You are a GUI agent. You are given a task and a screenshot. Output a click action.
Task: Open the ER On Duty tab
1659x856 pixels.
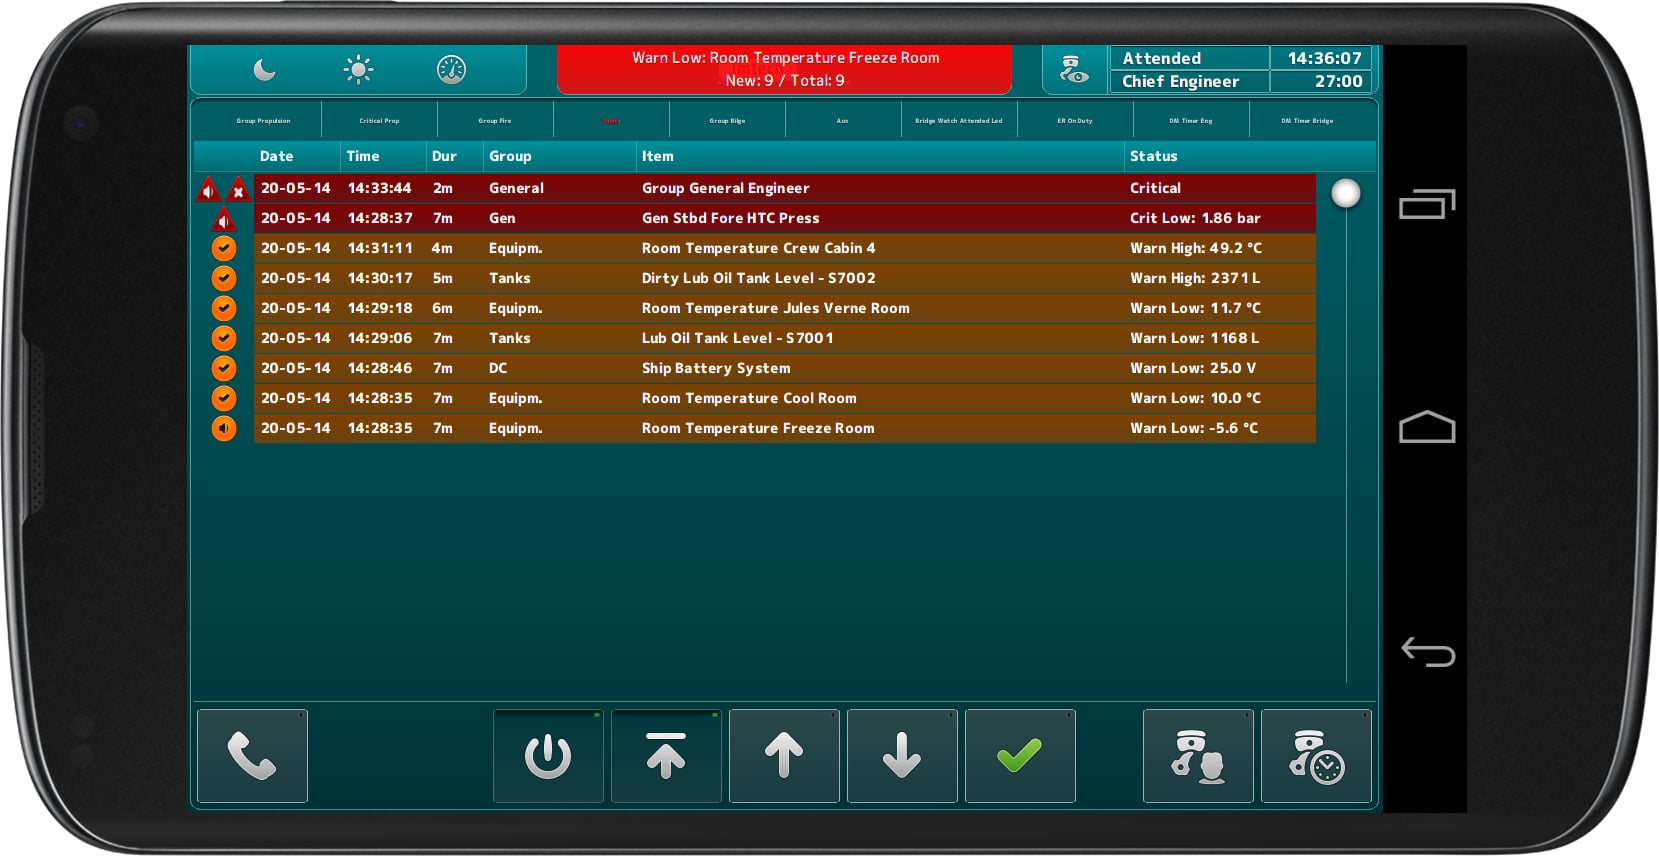[1075, 120]
